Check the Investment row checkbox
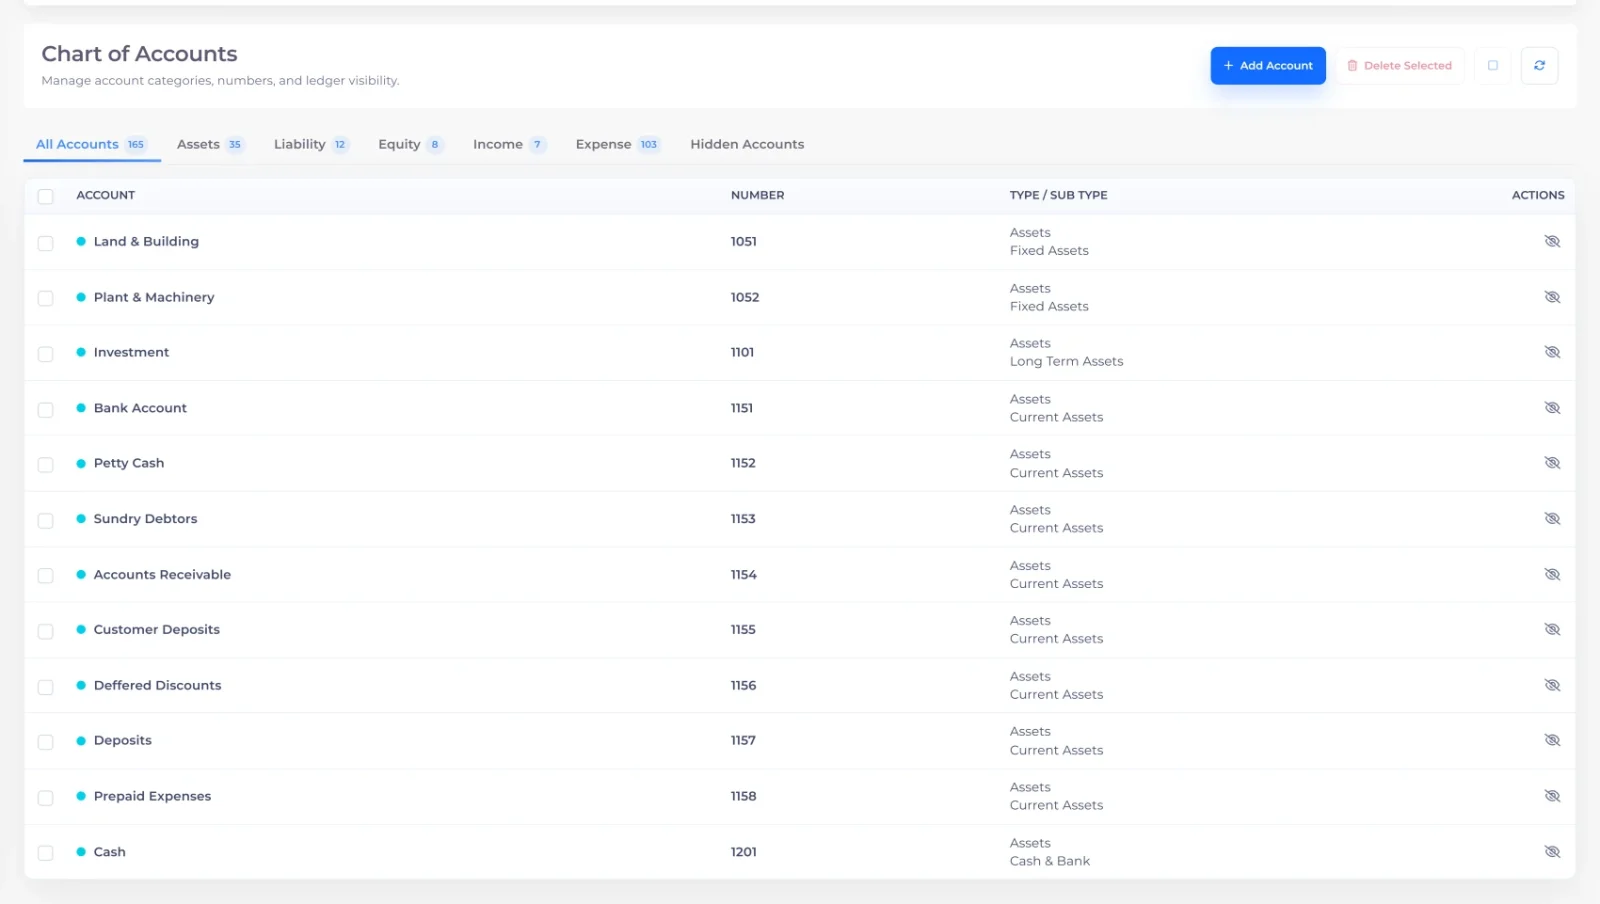 point(45,354)
